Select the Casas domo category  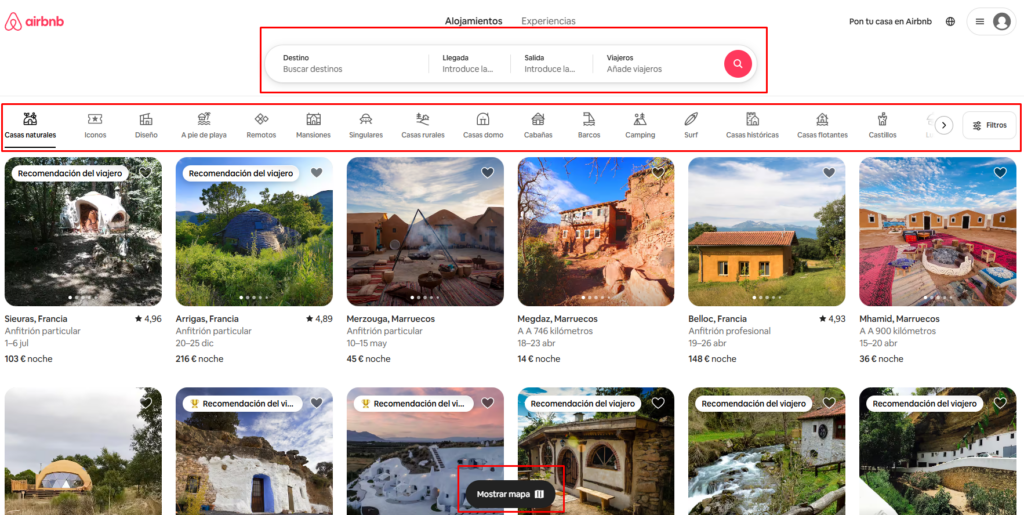(x=483, y=125)
